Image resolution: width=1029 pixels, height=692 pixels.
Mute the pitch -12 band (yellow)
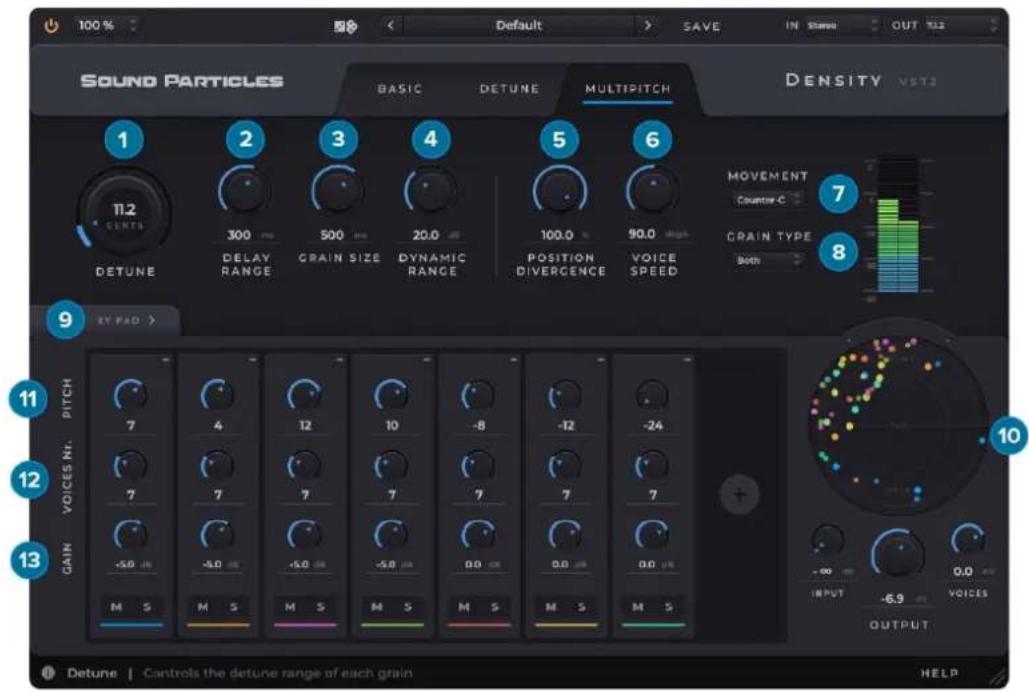coord(551,607)
